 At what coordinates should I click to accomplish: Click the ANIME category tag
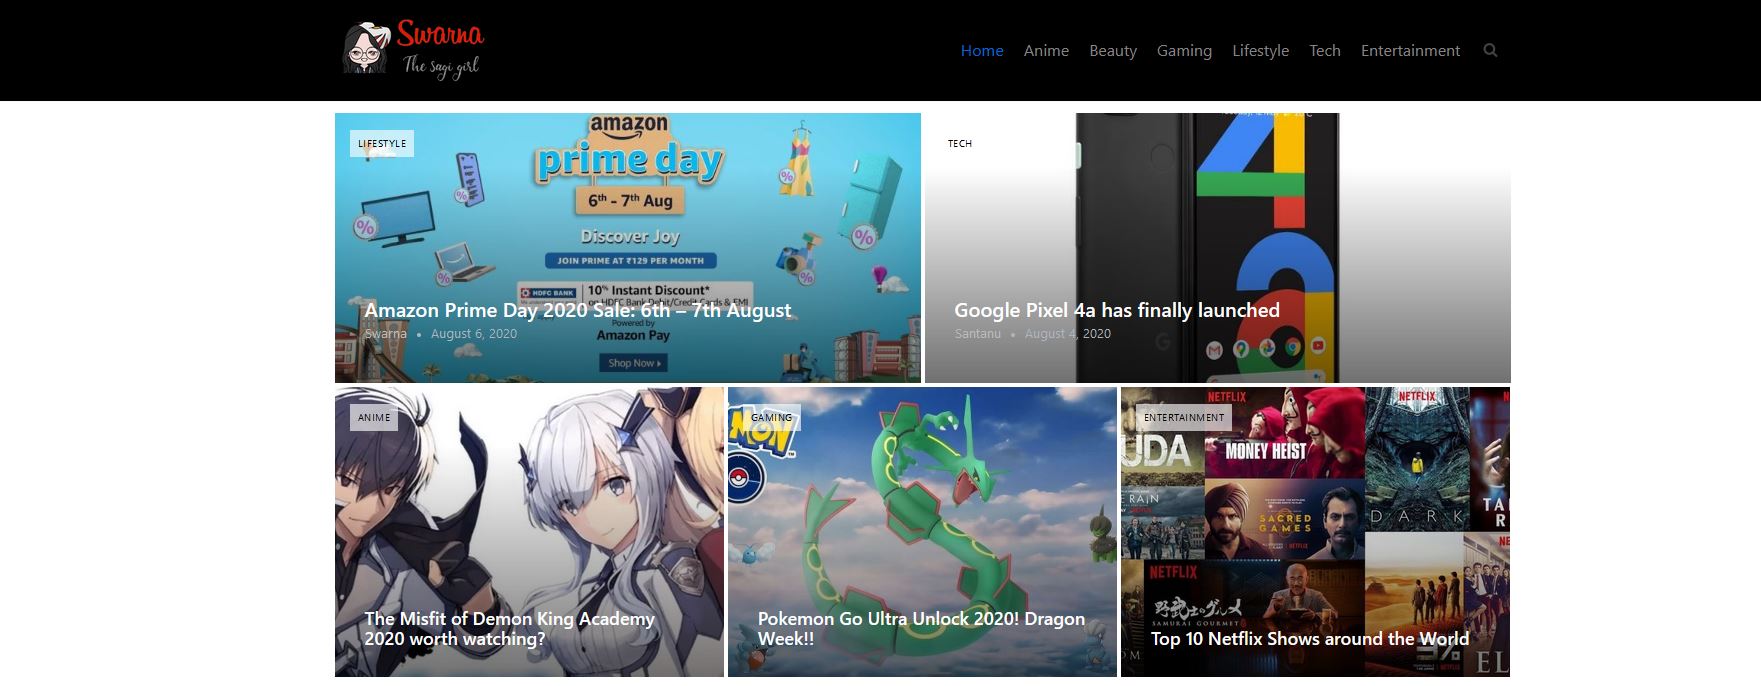(374, 417)
